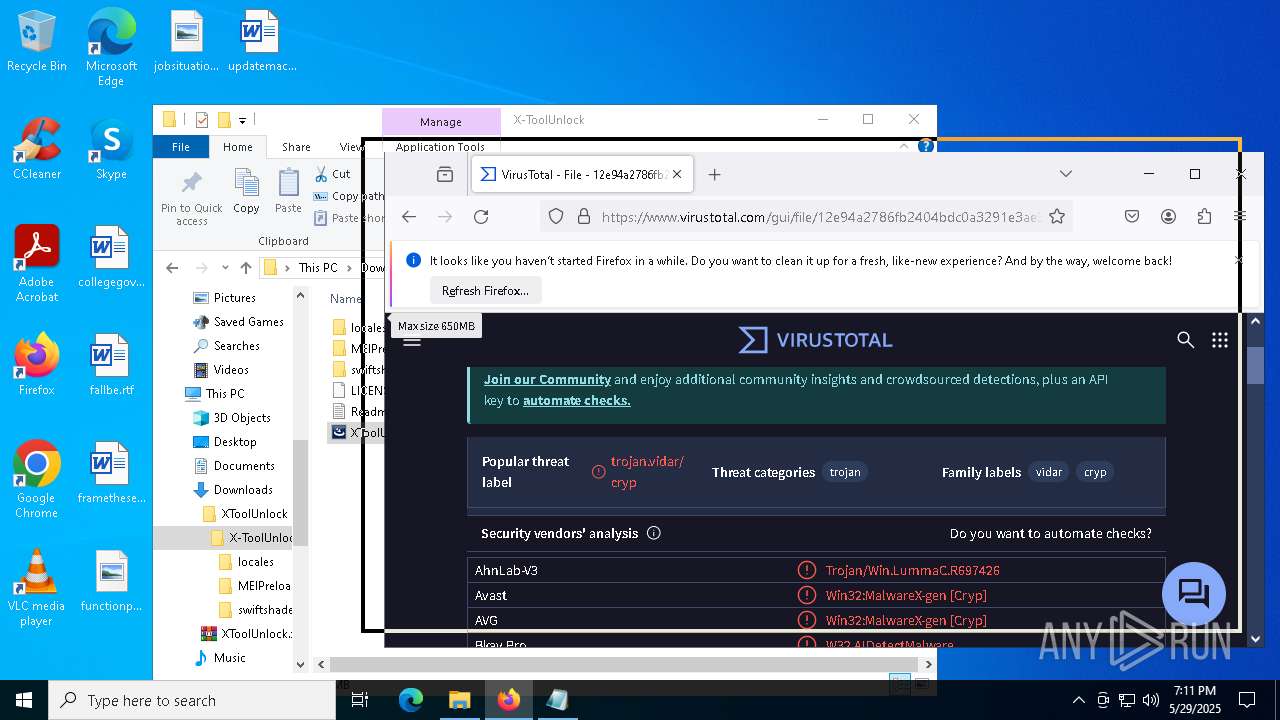Screen dimensions: 1280x720
Task: Select This PC in navigation tree
Action: pyautogui.click(x=225, y=394)
